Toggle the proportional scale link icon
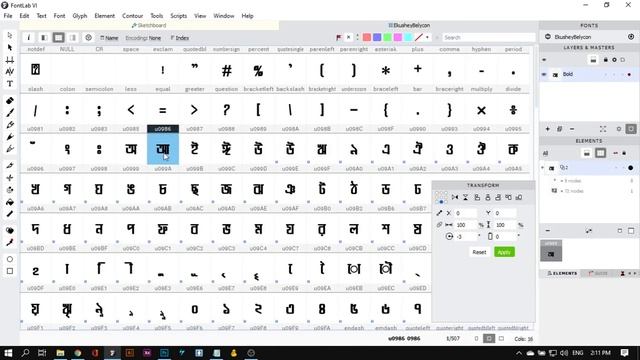 439,225
